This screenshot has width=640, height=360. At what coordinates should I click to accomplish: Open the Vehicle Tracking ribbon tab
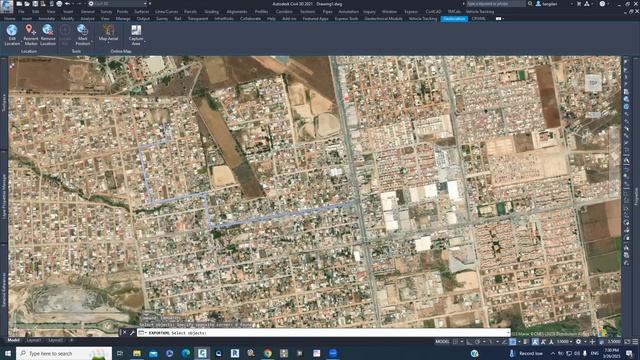click(422, 18)
